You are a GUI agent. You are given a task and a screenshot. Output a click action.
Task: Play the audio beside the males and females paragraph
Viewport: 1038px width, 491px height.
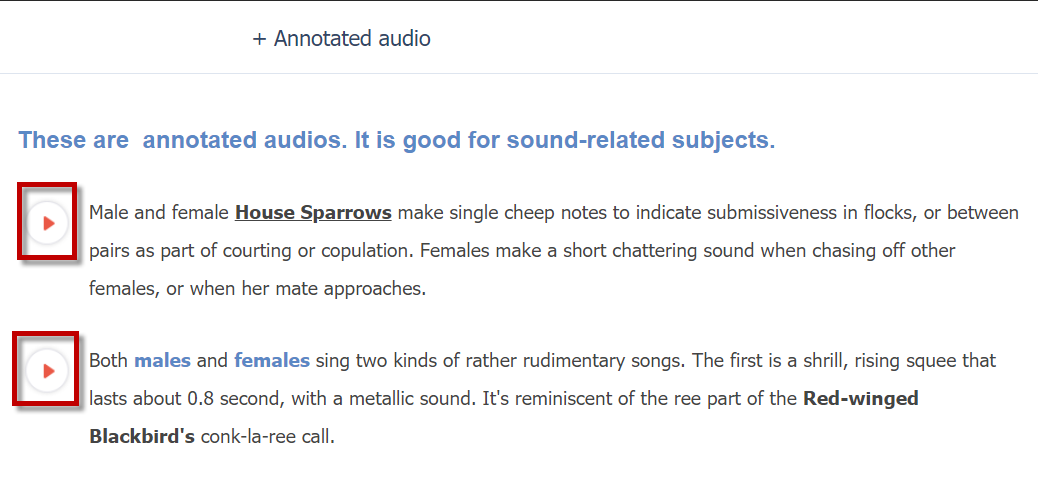(x=48, y=371)
